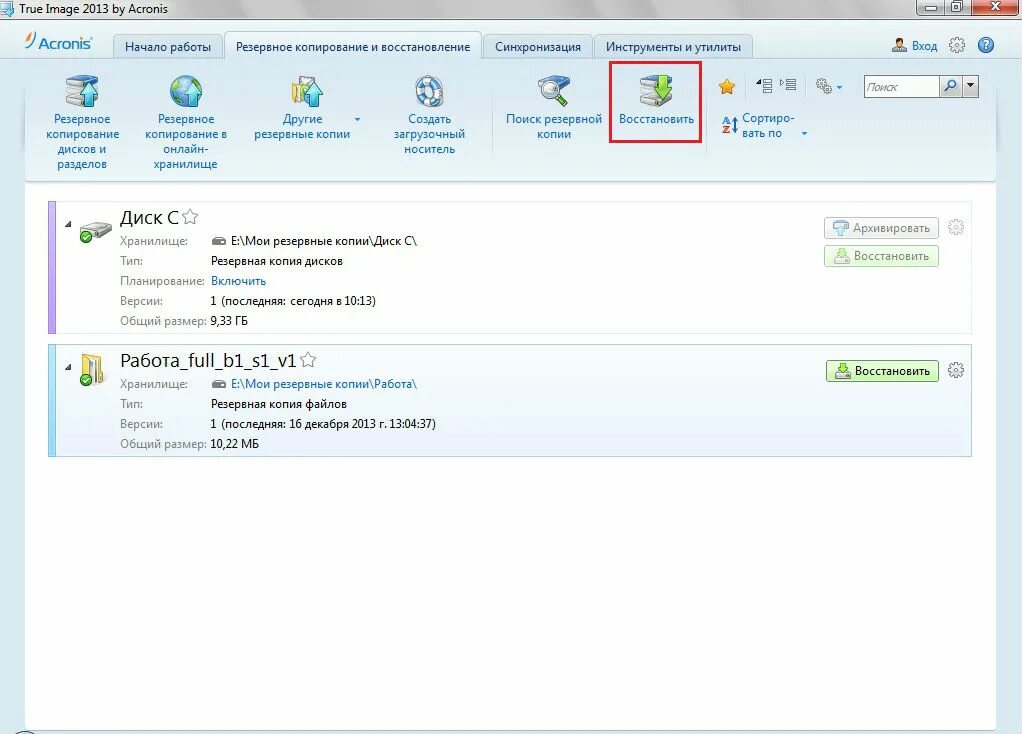
Task: Collapse all backup entries icon
Action: tap(764, 85)
